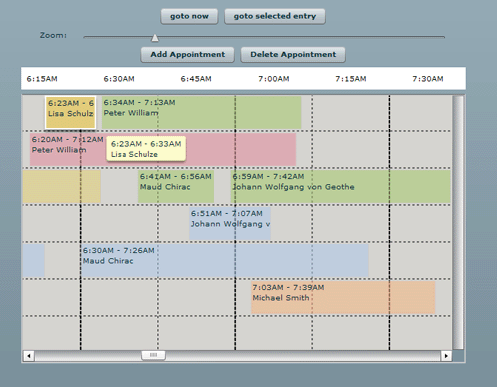
Task: Click the 6:45AM time header label
Action: pyautogui.click(x=196, y=79)
